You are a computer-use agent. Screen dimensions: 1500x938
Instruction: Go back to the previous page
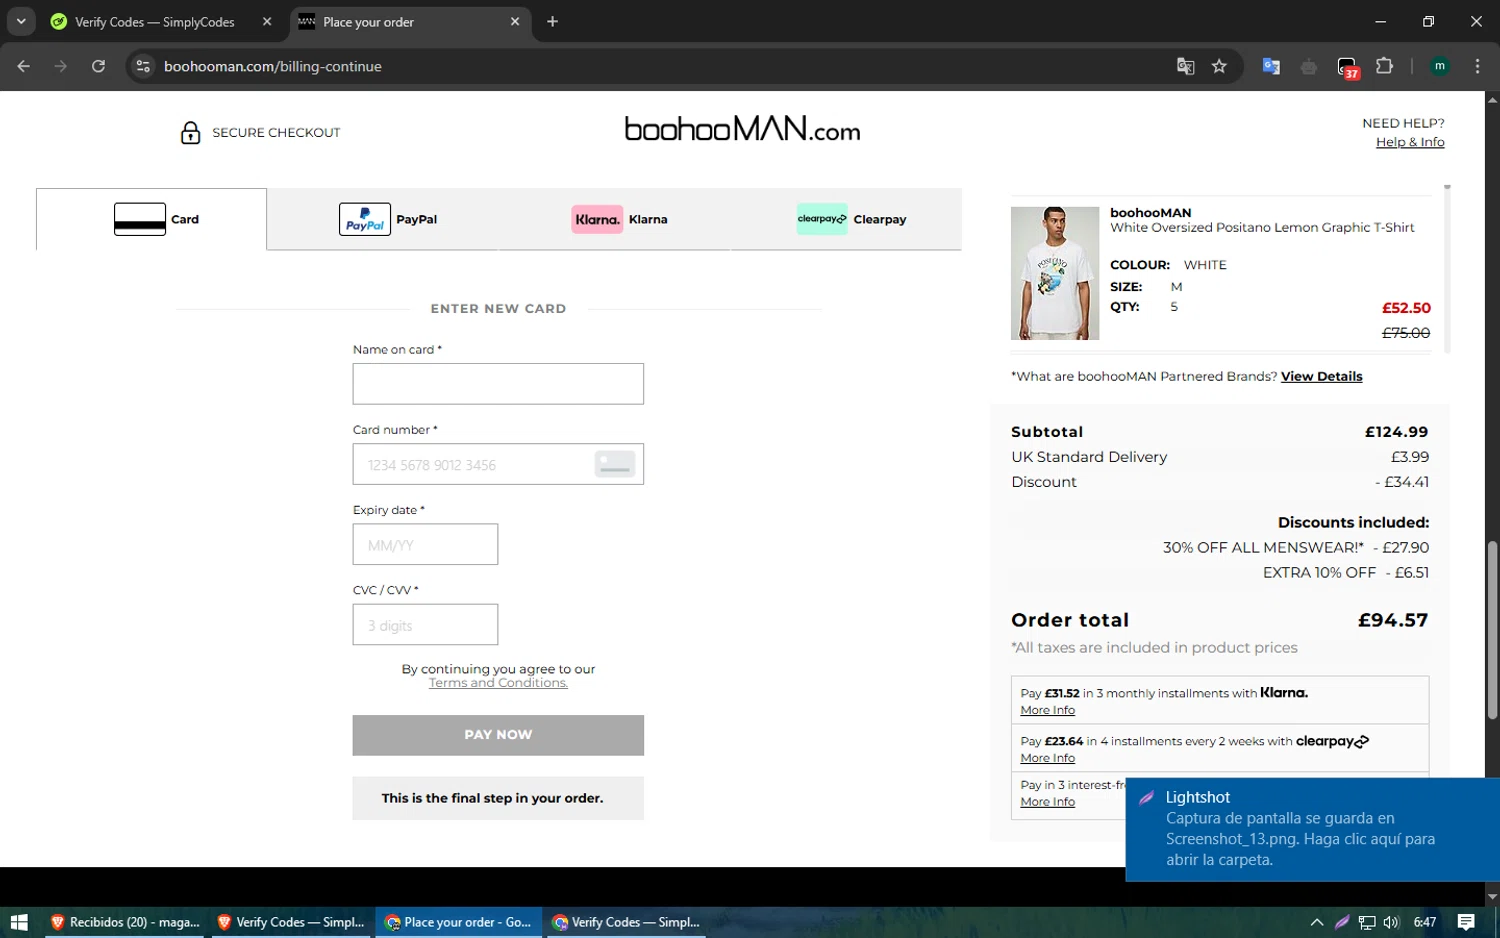[24, 66]
